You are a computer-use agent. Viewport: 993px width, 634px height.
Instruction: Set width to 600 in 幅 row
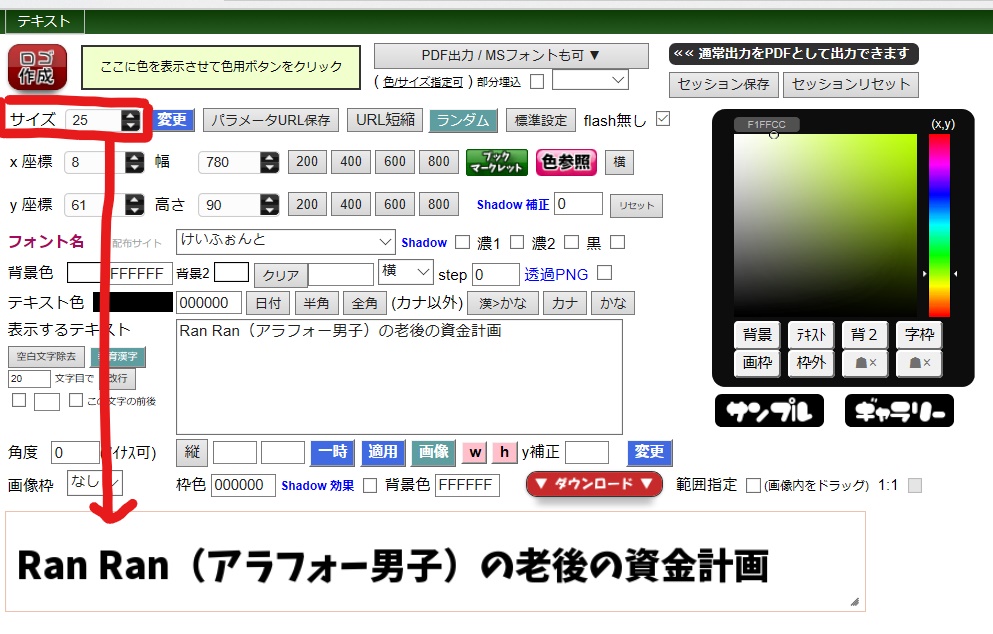[x=395, y=162]
